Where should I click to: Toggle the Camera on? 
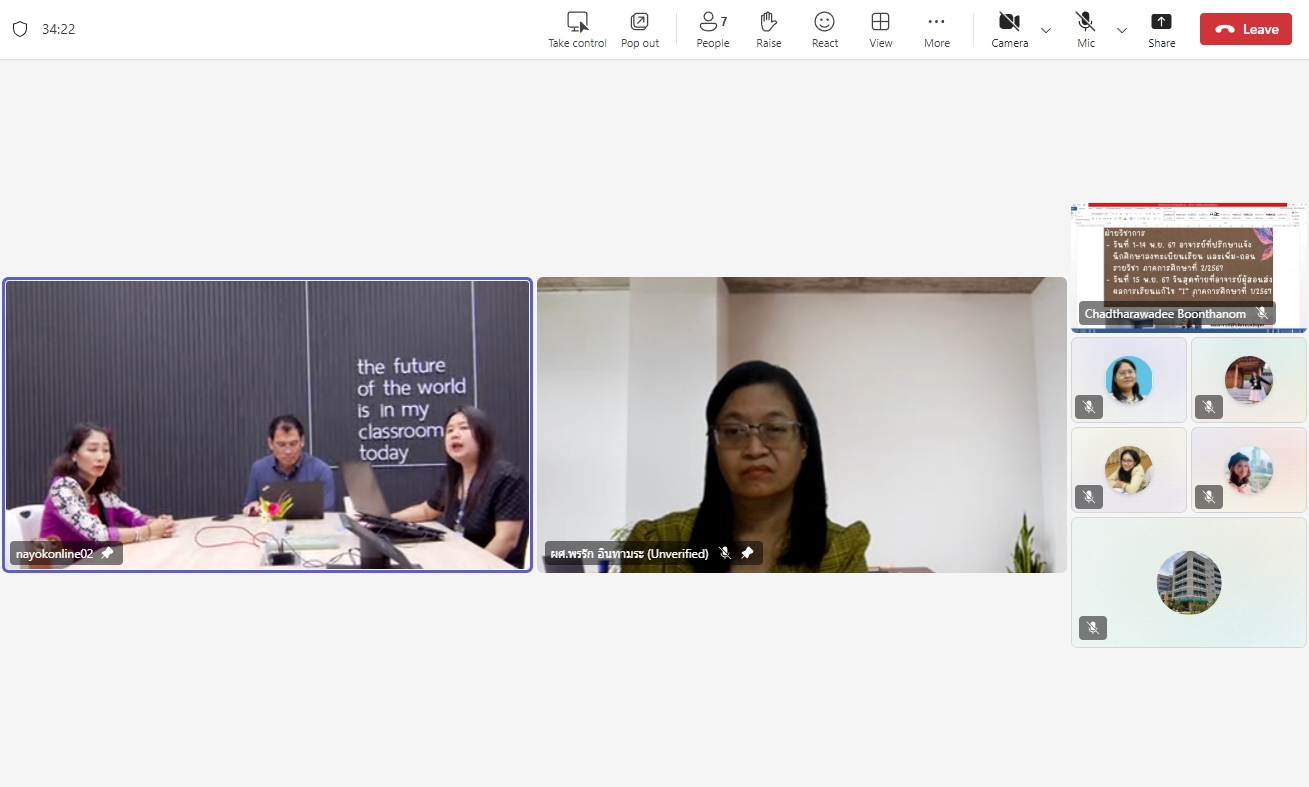click(x=1009, y=22)
